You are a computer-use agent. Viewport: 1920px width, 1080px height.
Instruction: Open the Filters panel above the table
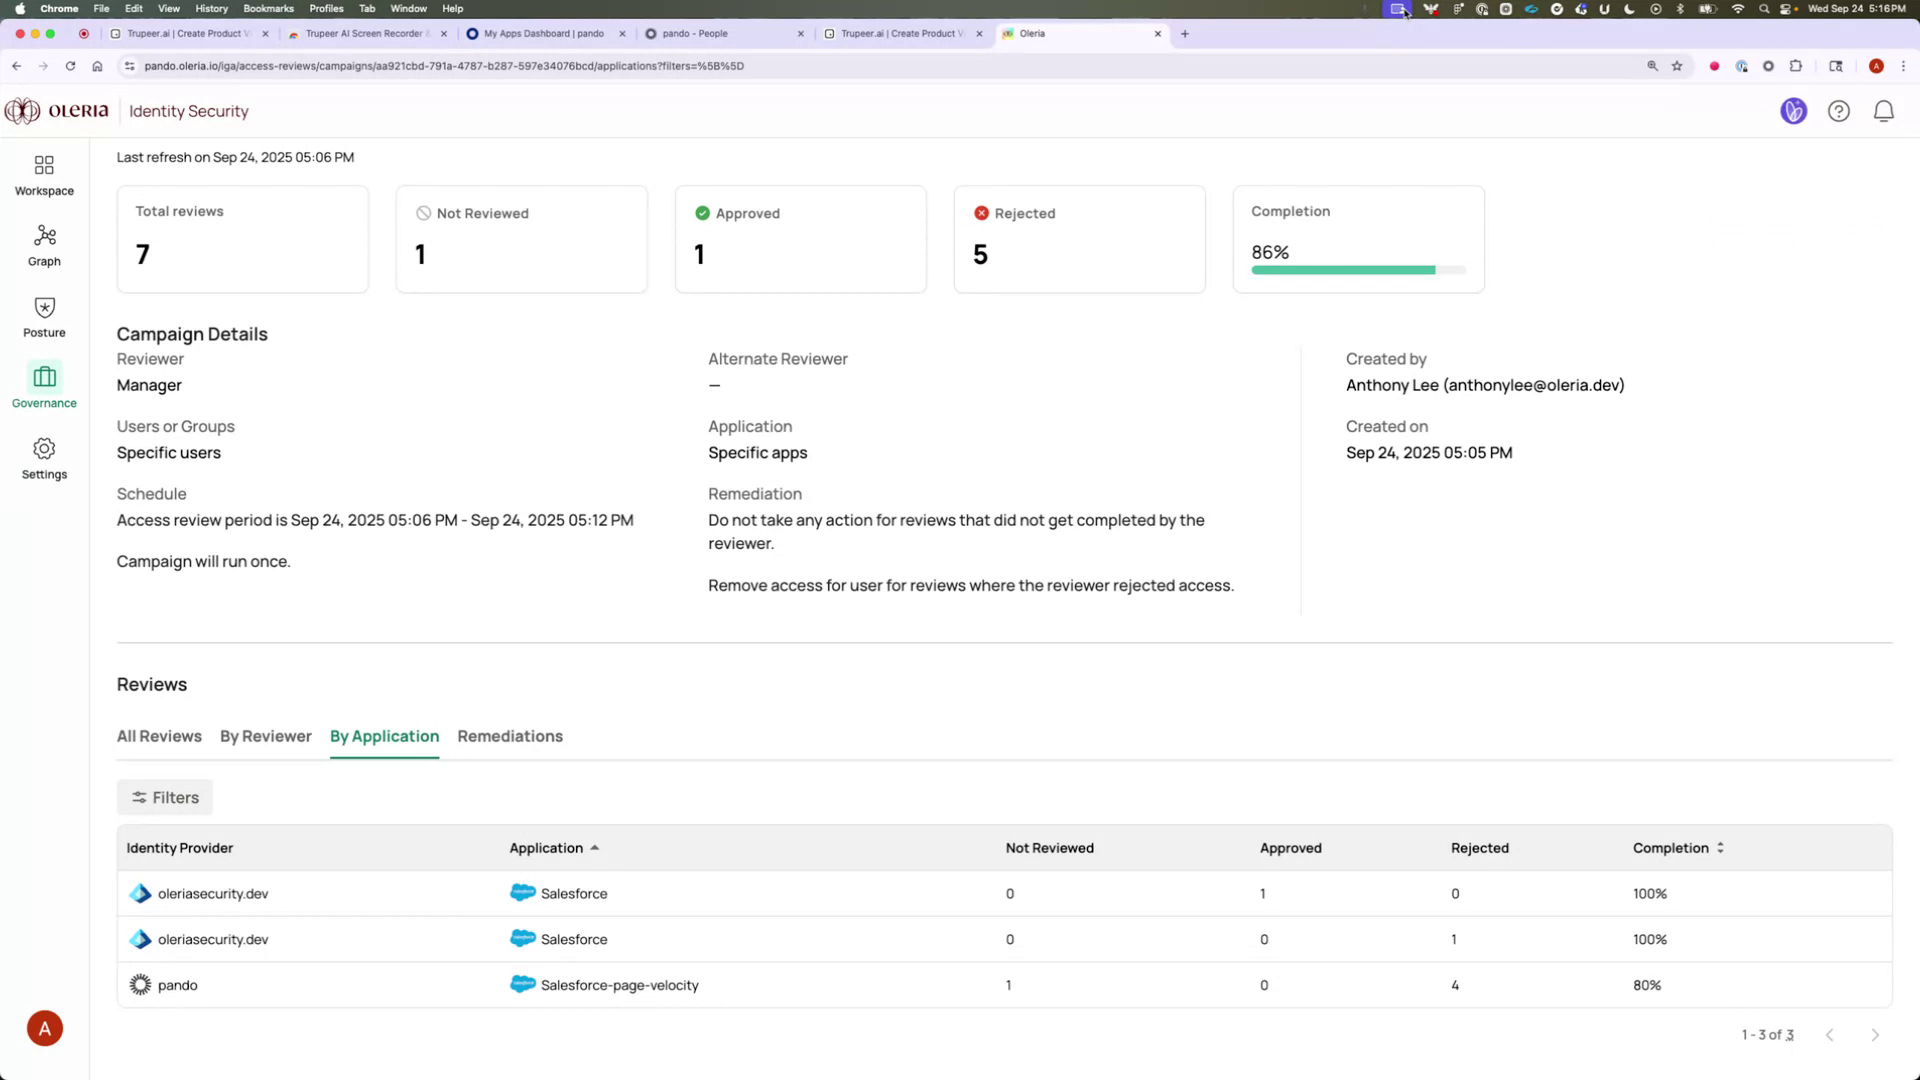(x=164, y=797)
